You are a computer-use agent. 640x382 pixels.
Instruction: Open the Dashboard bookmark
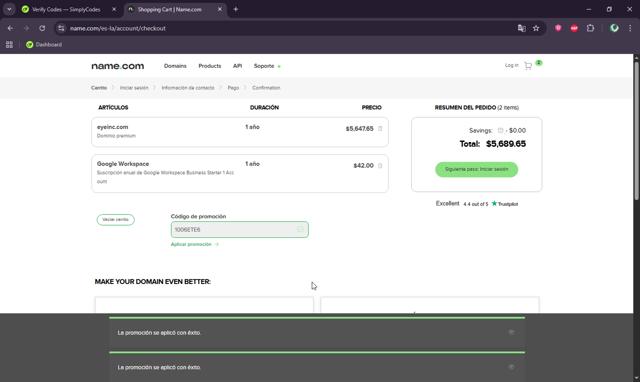coord(44,44)
